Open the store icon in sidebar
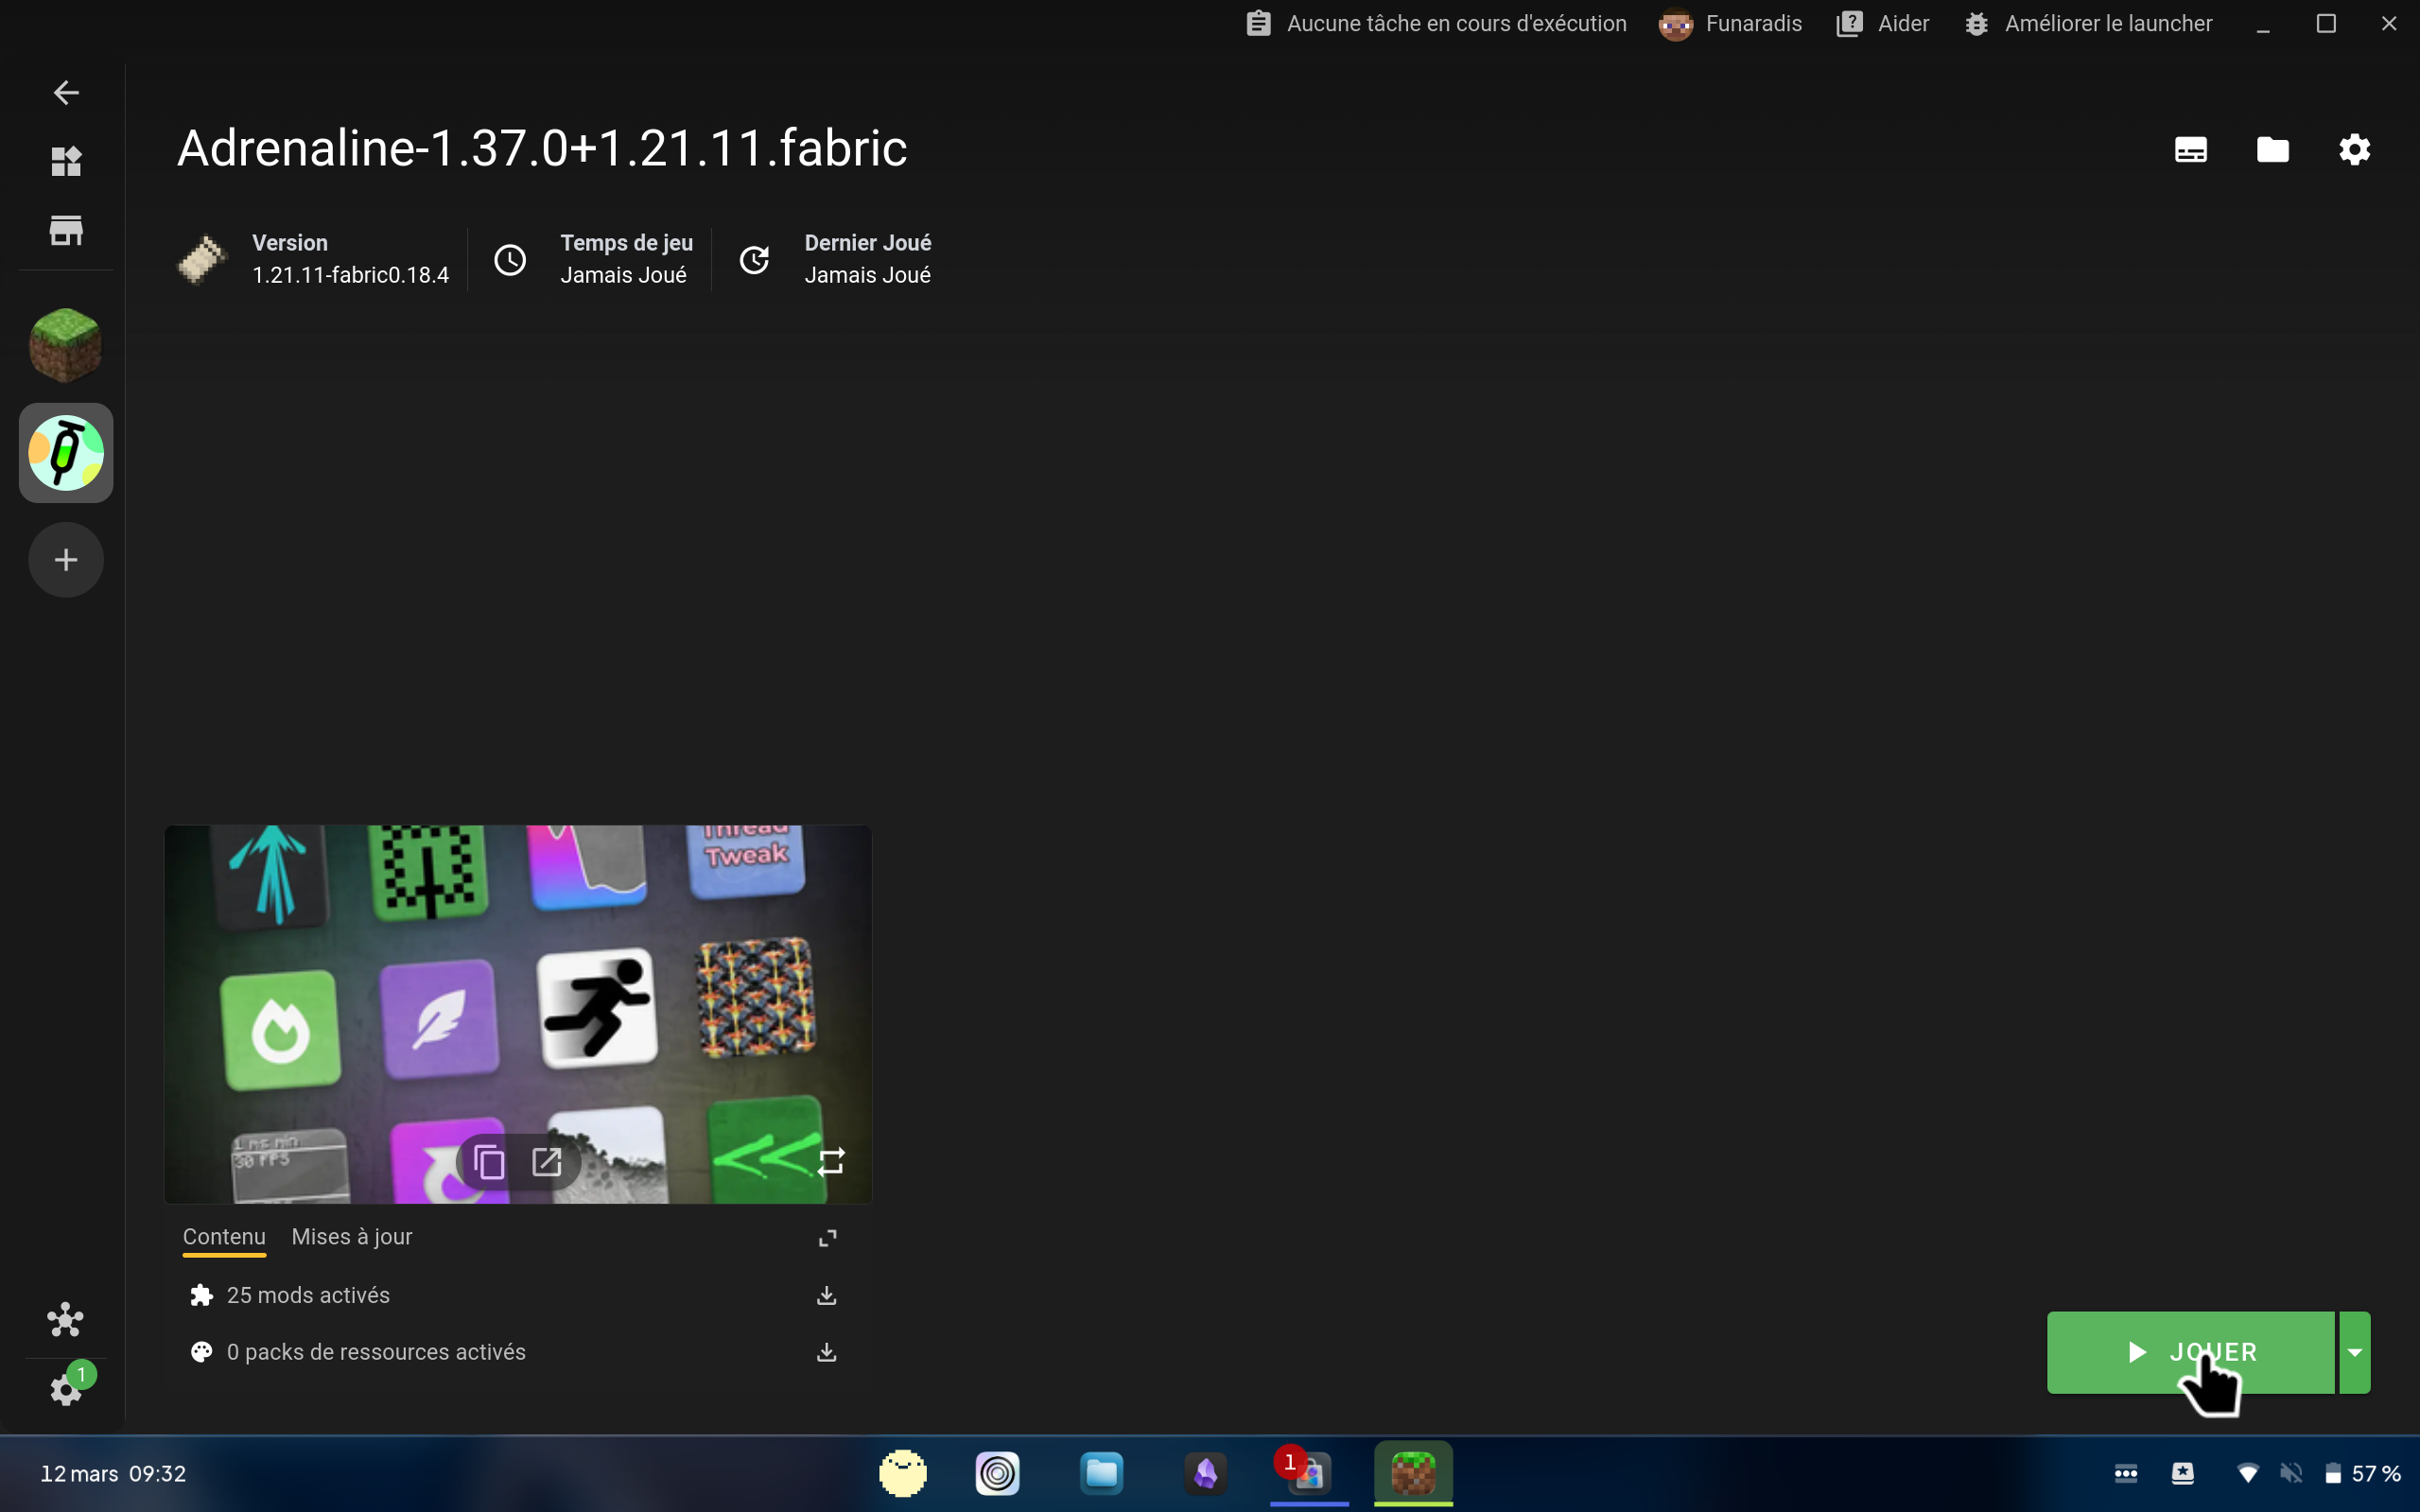The width and height of the screenshot is (2420, 1512). pos(66,230)
